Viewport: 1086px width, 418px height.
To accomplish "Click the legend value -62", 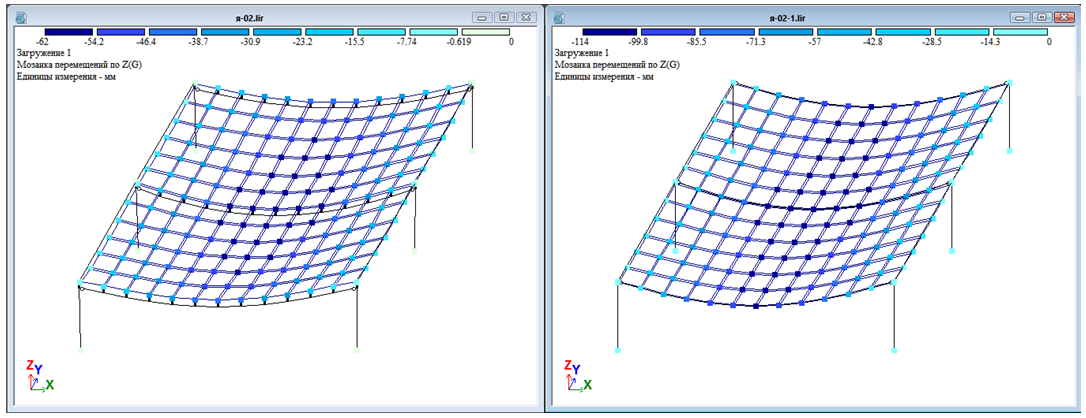I will 44,42.
